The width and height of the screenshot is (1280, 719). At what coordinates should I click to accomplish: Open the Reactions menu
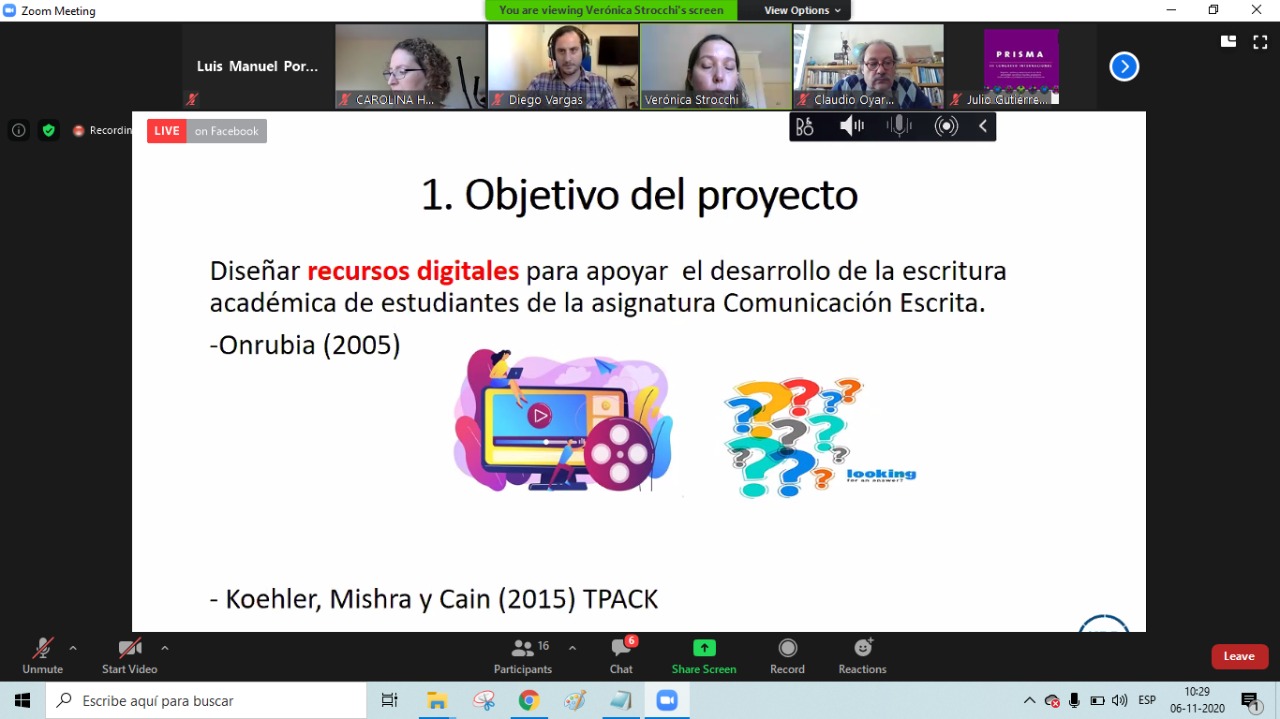click(x=862, y=655)
